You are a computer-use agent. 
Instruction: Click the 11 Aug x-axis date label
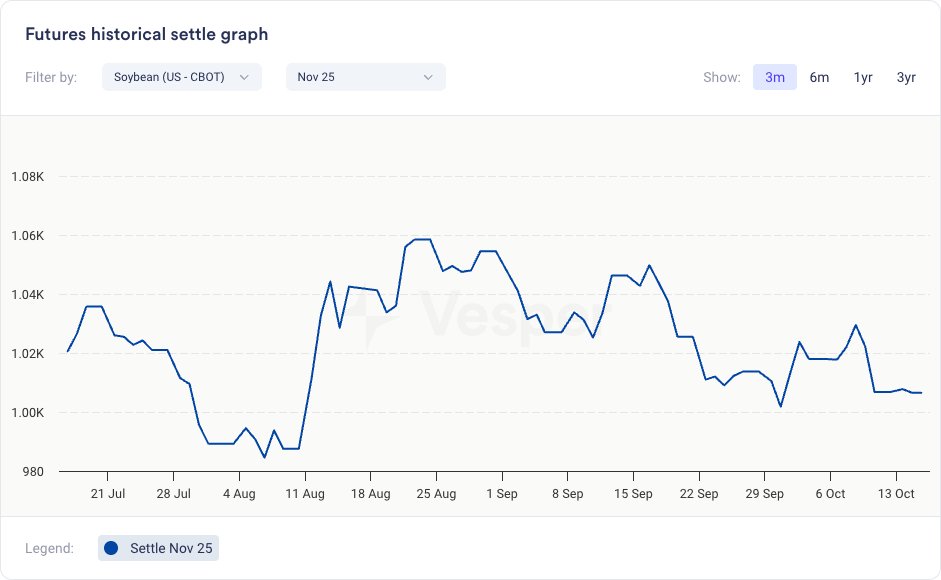(305, 494)
